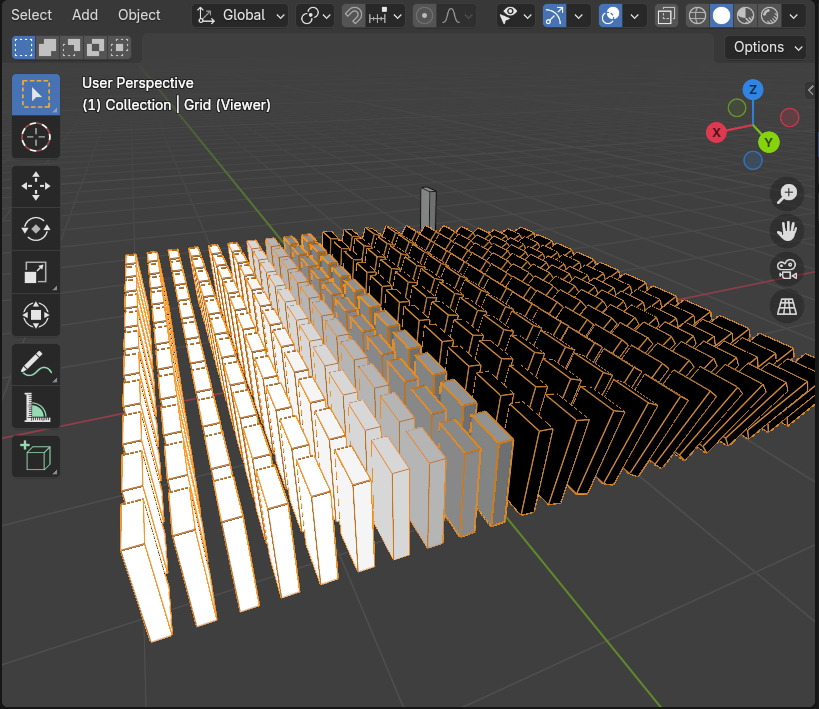Click the pan hand viewport button
This screenshot has width=819, height=709.
pyautogui.click(x=787, y=230)
